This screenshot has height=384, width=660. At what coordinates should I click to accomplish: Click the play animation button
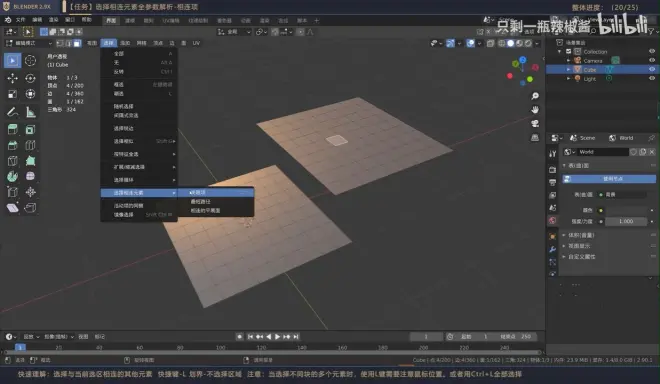coord(277,337)
